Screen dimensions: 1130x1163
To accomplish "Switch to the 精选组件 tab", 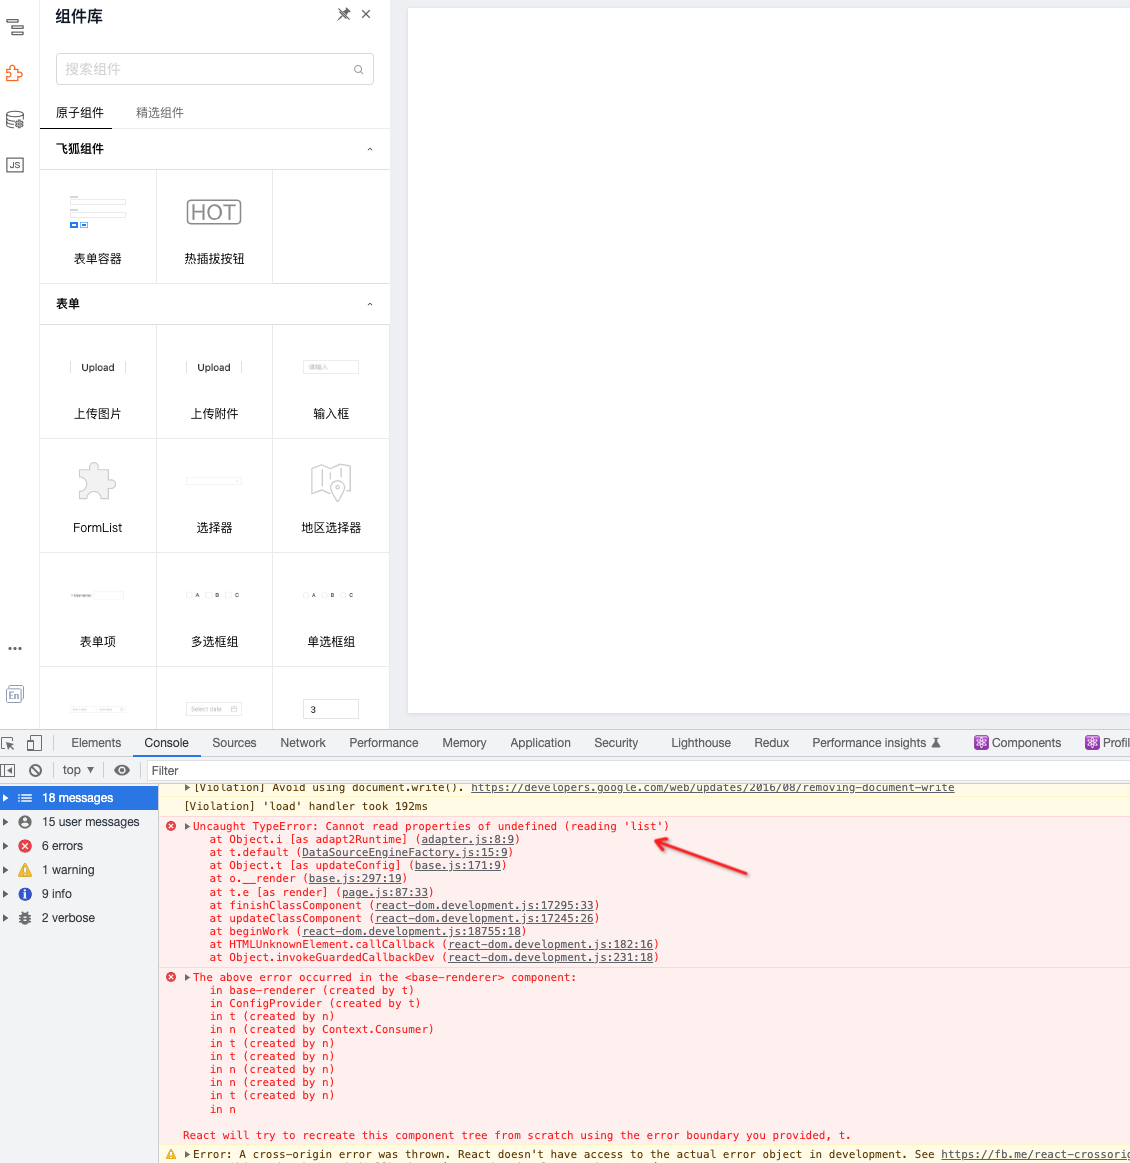I will 159,113.
